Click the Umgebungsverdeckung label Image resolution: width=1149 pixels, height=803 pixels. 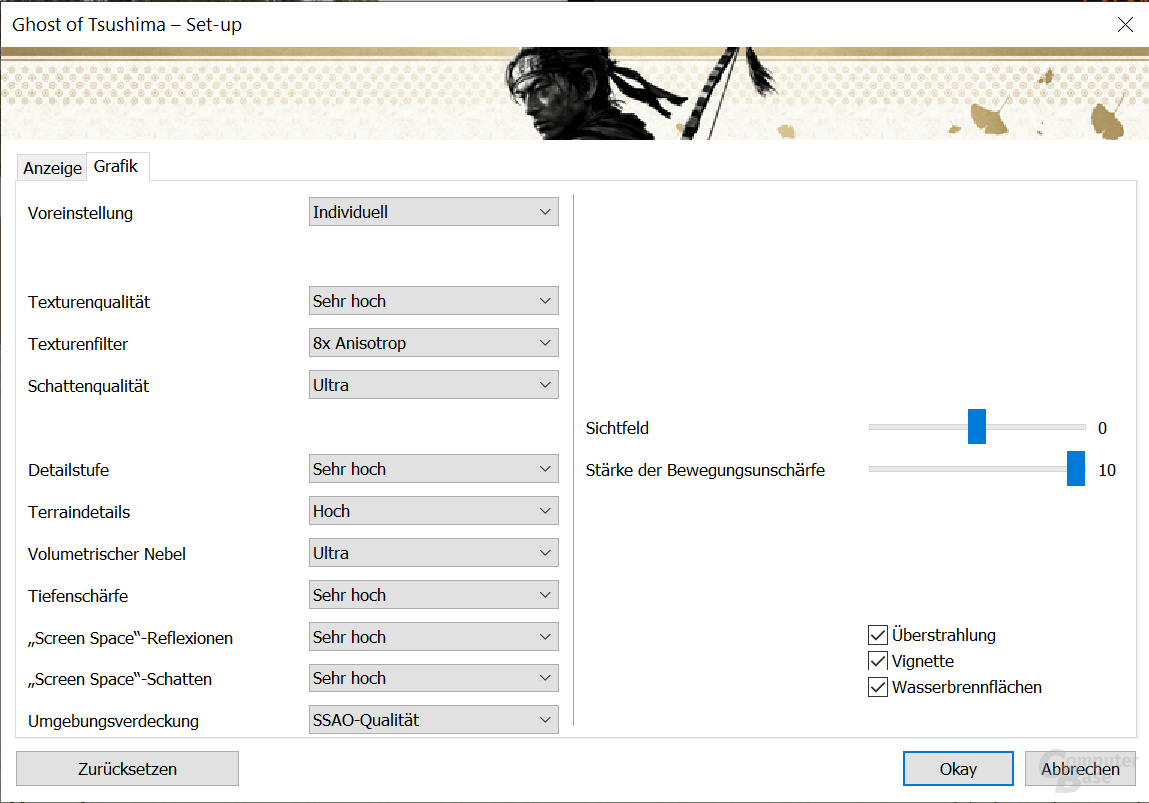[114, 721]
